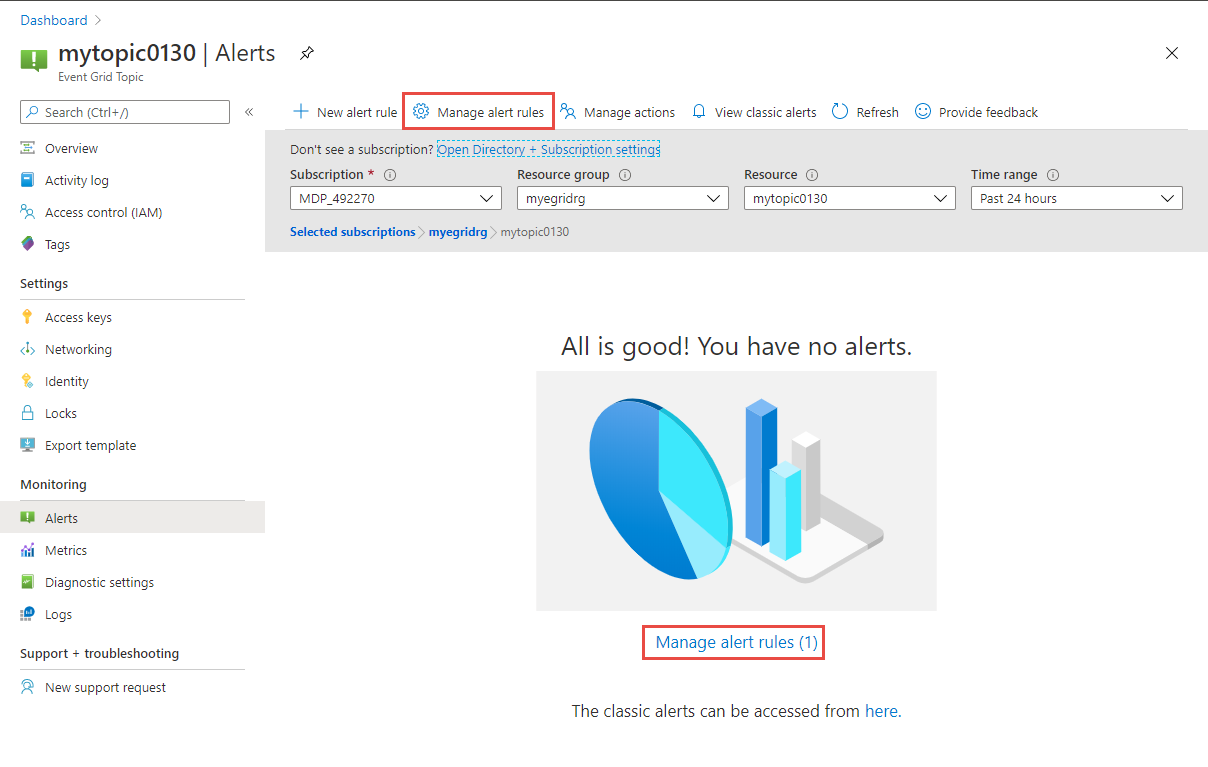
Task: View classic alerts
Action: [x=753, y=111]
